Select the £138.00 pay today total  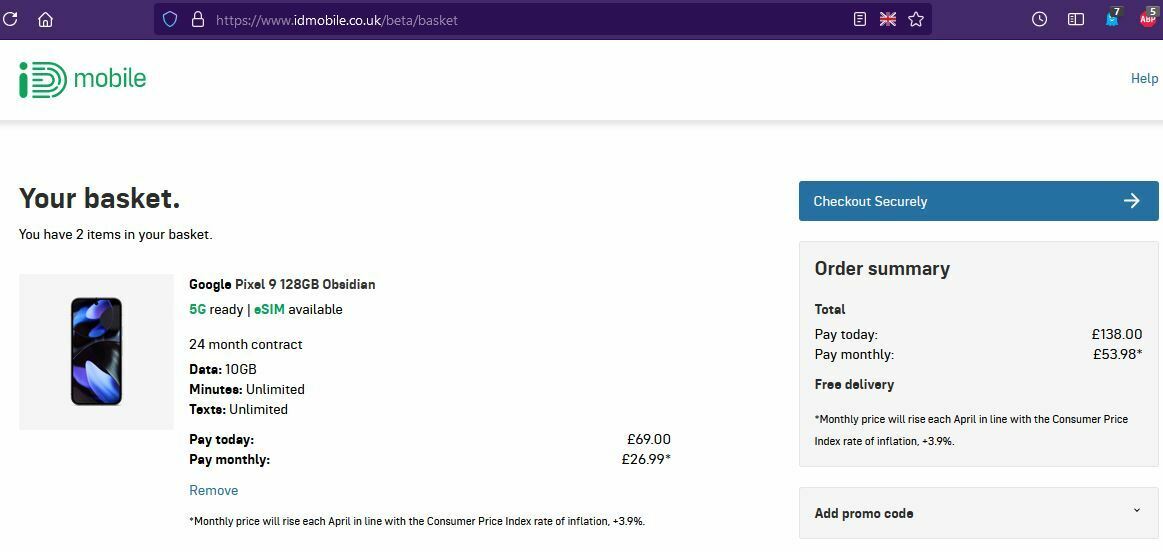click(1117, 335)
